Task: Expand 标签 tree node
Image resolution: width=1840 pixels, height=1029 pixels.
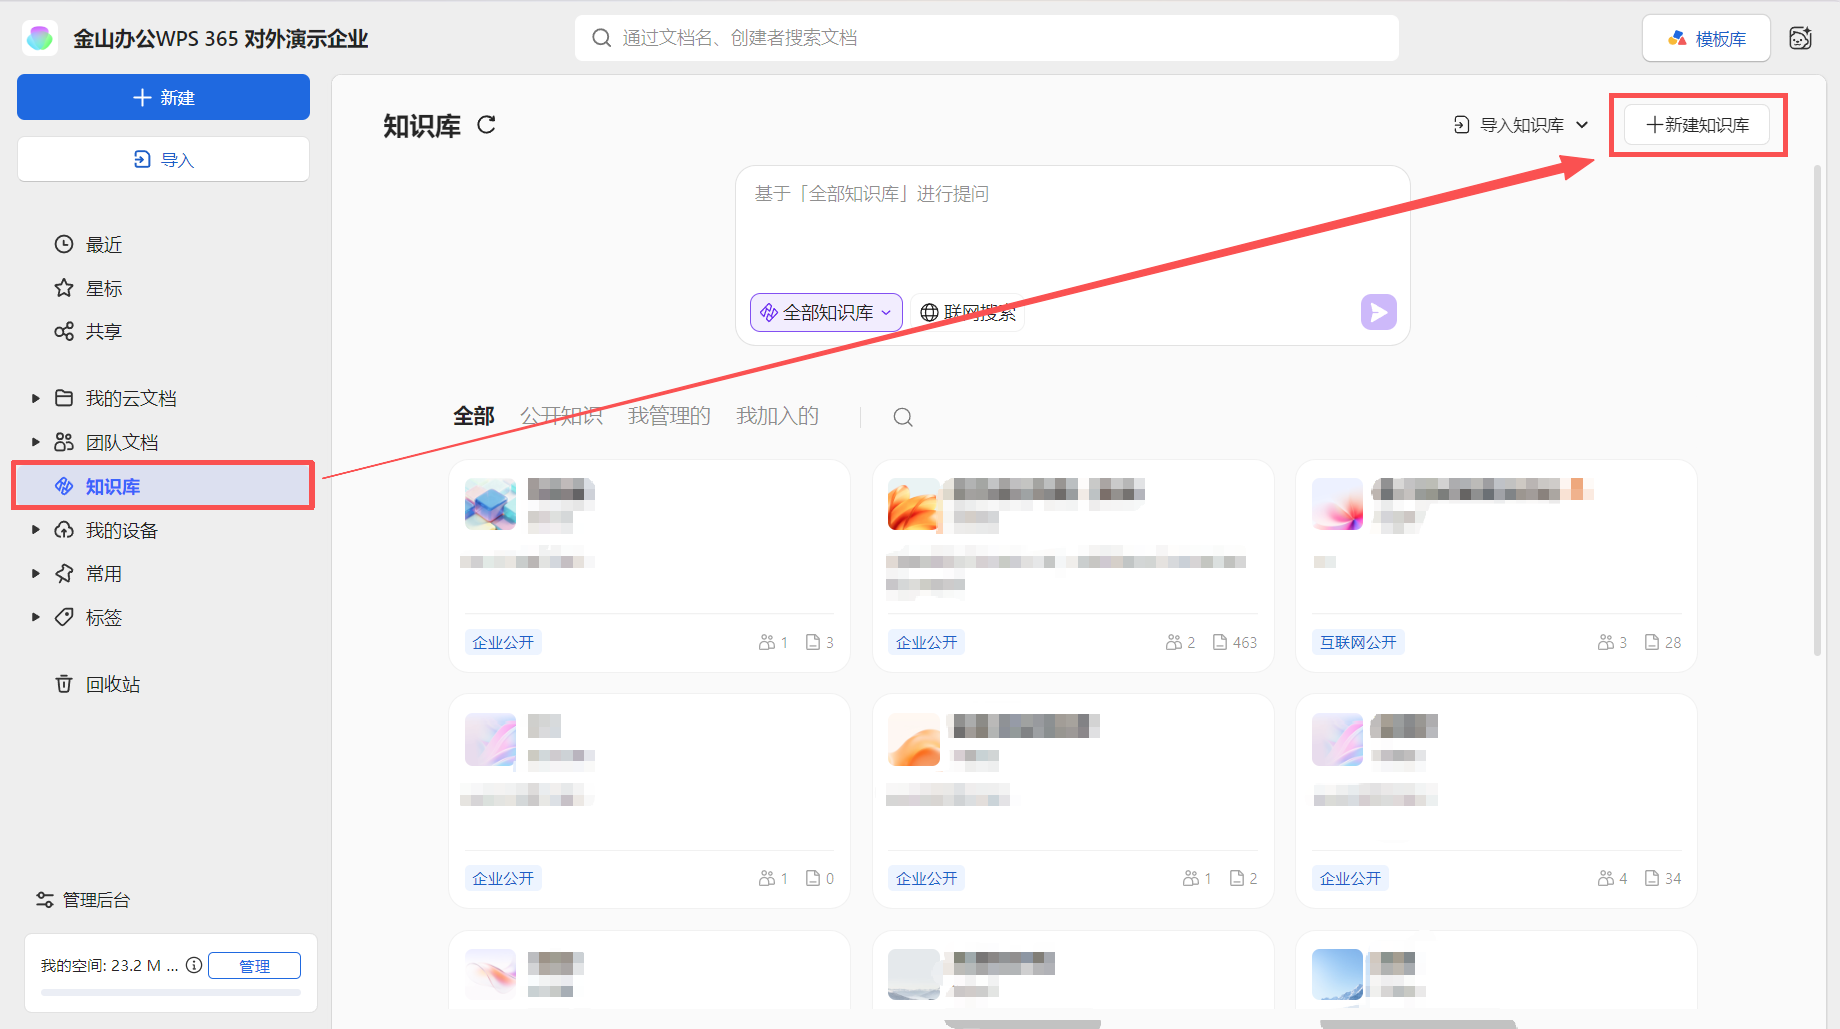Action: (x=36, y=617)
